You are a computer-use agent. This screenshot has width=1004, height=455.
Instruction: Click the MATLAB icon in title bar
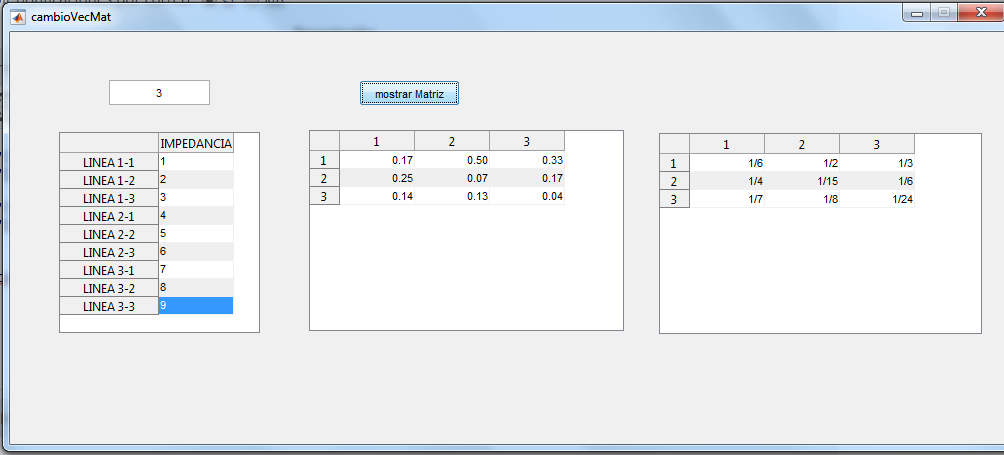(x=17, y=16)
